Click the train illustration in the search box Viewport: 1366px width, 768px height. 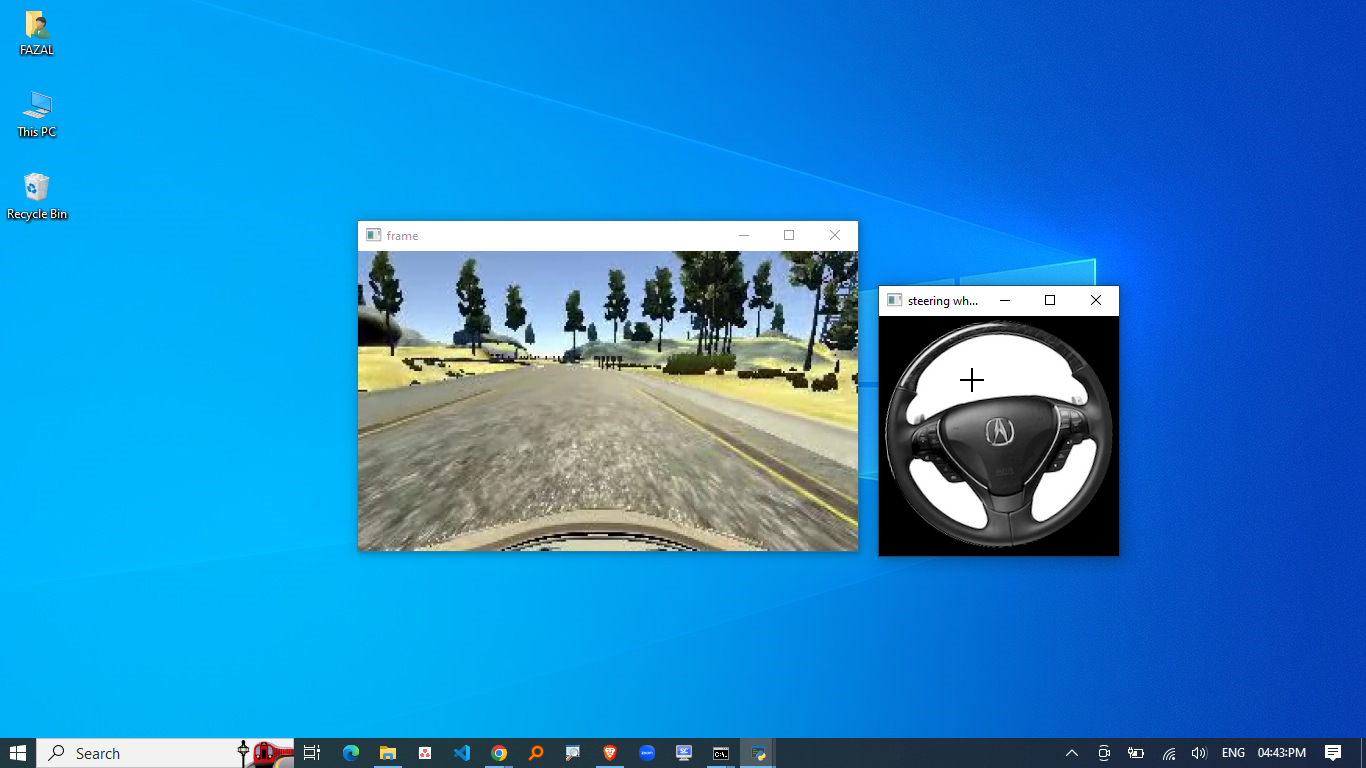click(266, 753)
